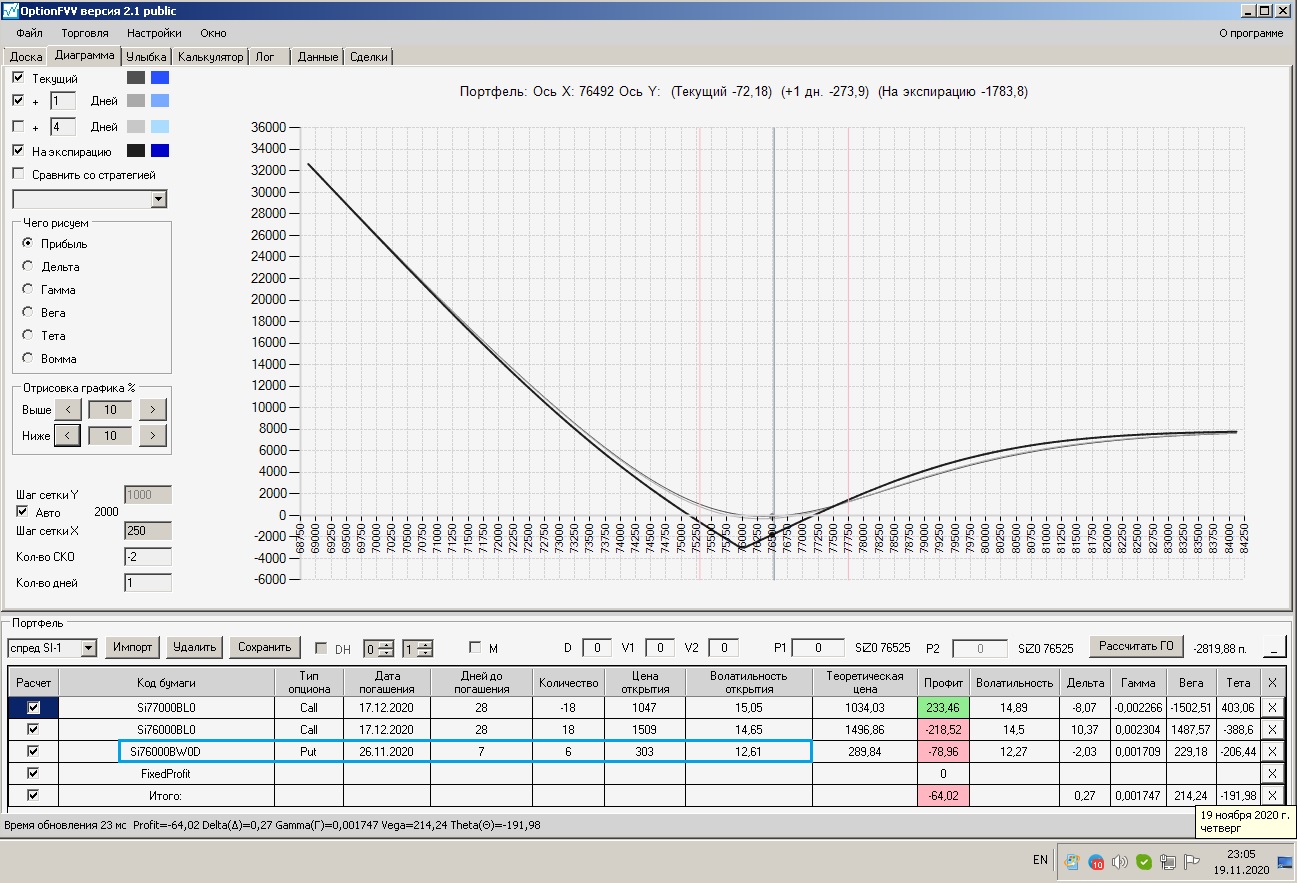The image size is (1297, 883).
Task: Open the спред SI-1 portfolio dropdown
Action: [x=89, y=648]
